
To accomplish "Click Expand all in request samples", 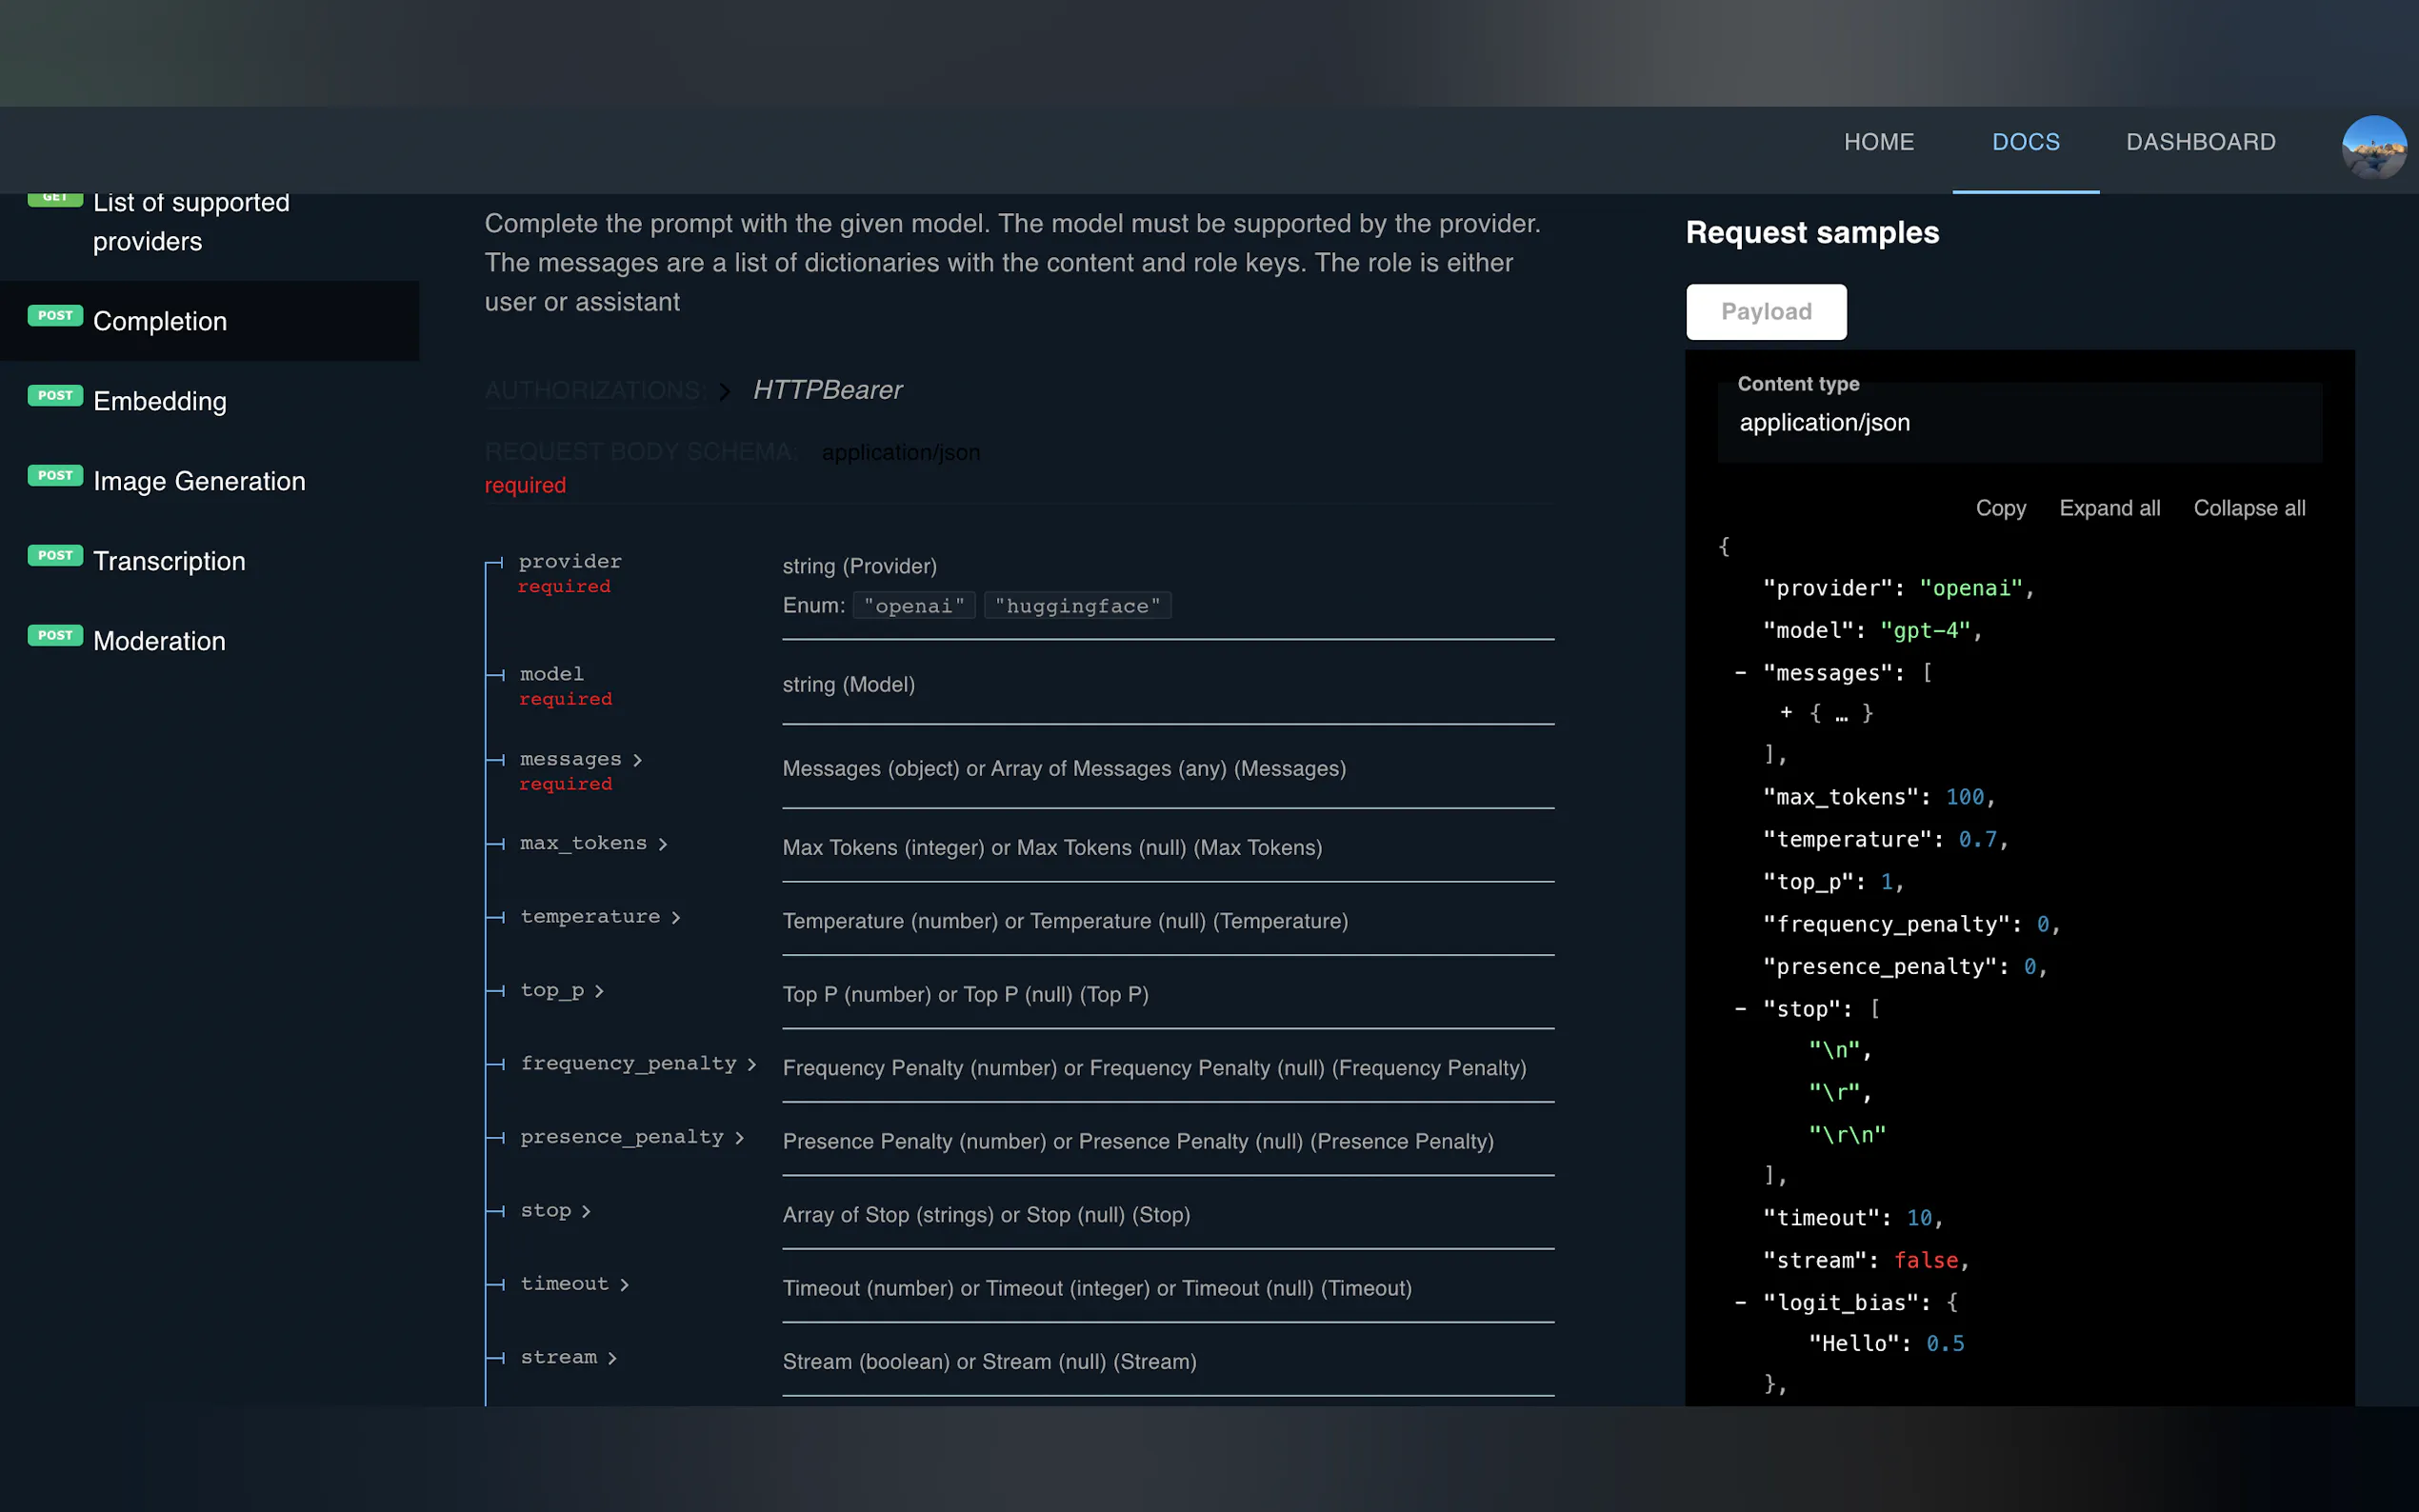I will pyautogui.click(x=2109, y=508).
